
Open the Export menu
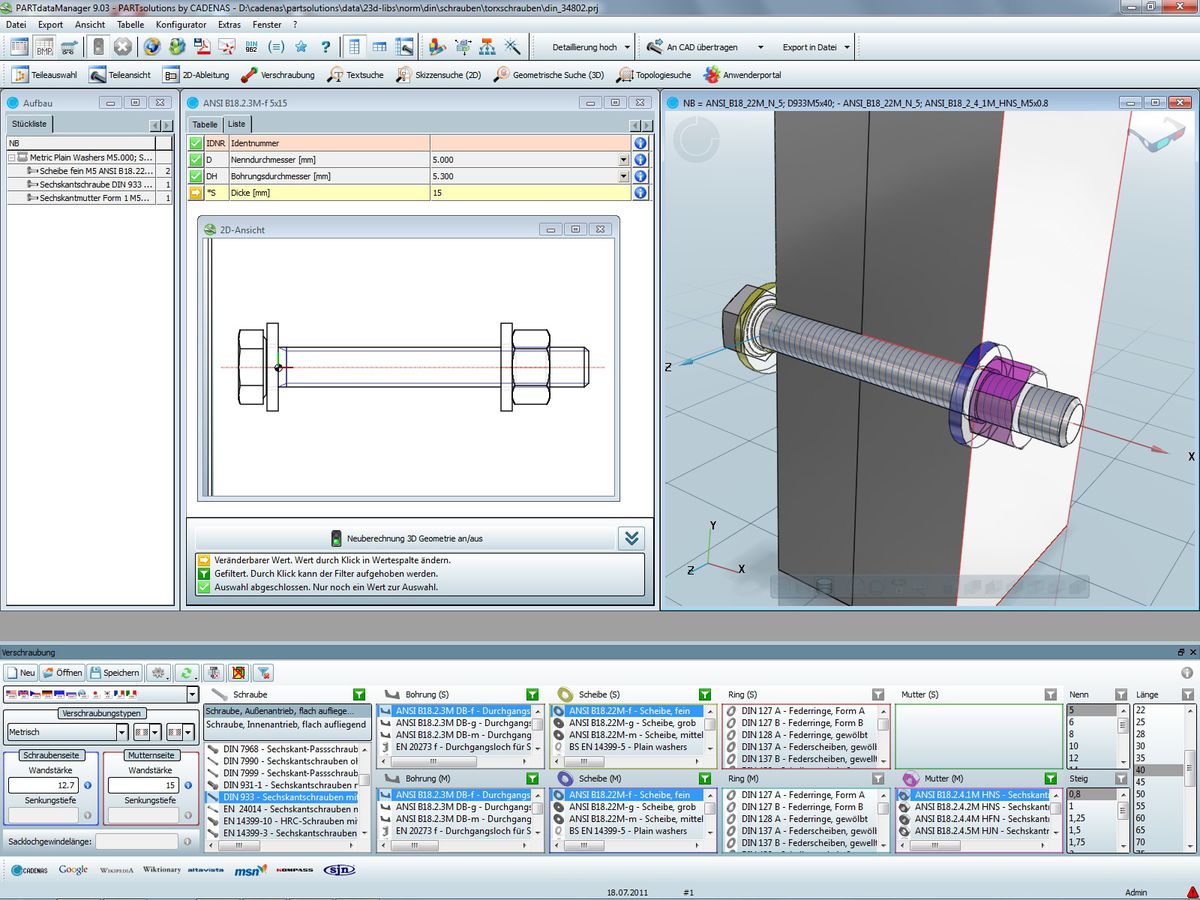click(50, 24)
